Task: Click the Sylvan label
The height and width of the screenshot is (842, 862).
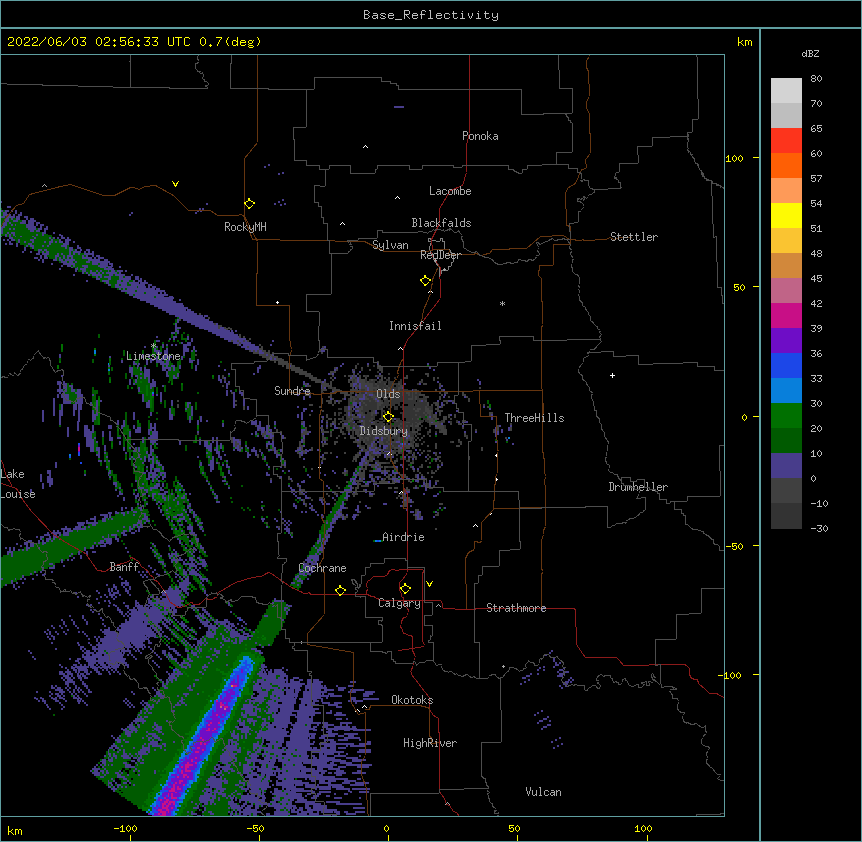Action: pyautogui.click(x=390, y=245)
